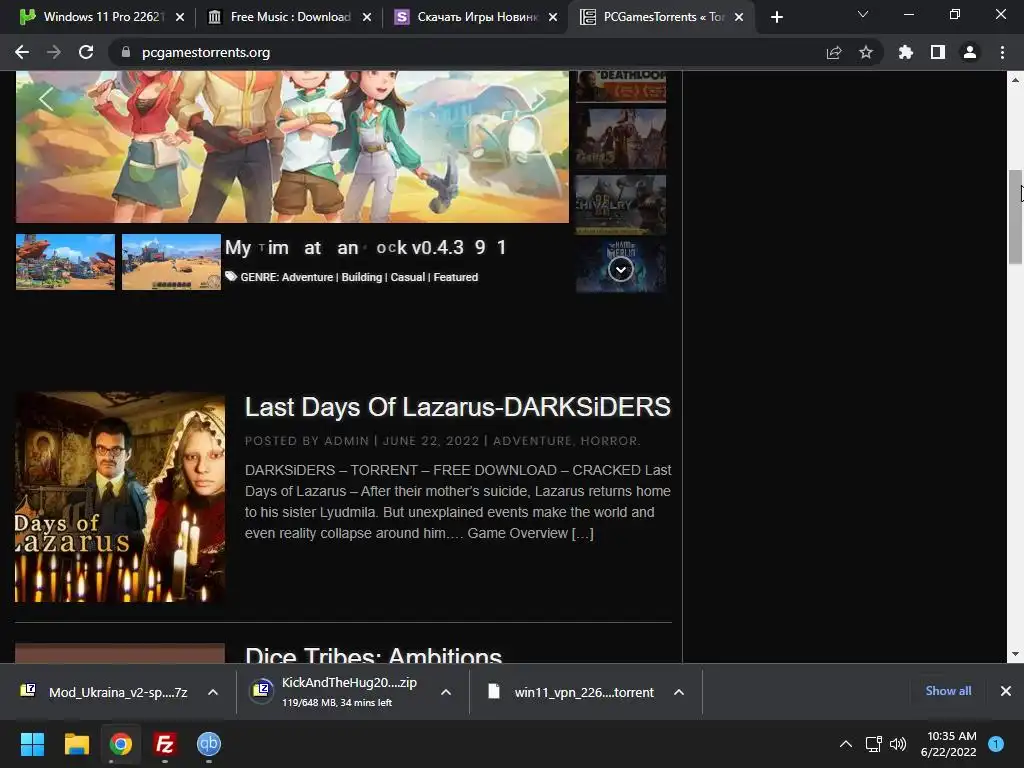This screenshot has width=1024, height=768.
Task: Click the Chrome taskbar icon
Action: (x=121, y=744)
